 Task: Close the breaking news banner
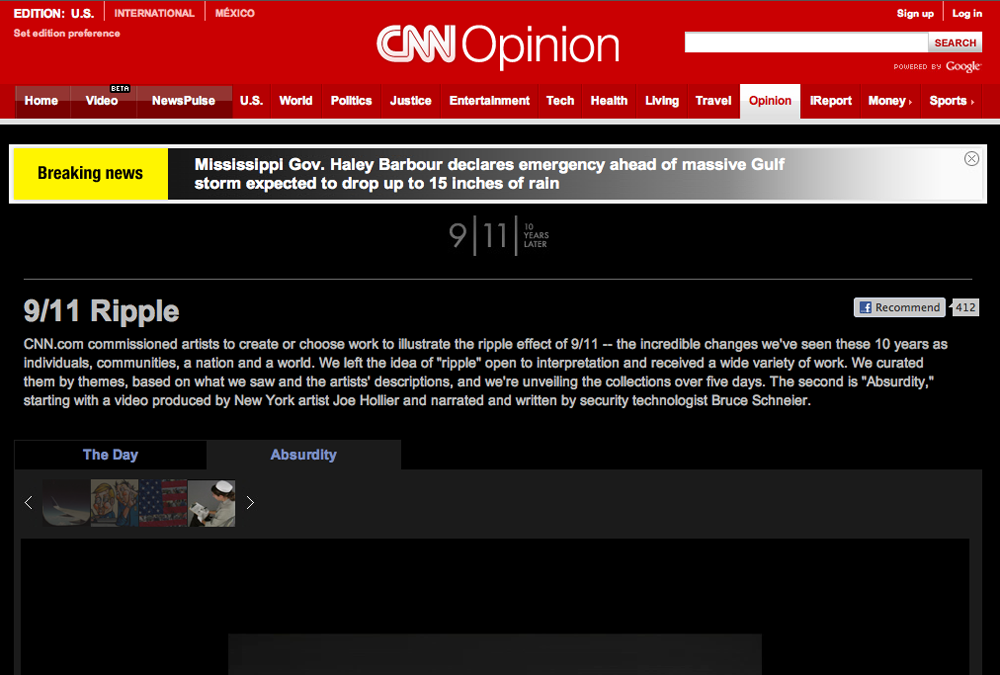(x=971, y=159)
